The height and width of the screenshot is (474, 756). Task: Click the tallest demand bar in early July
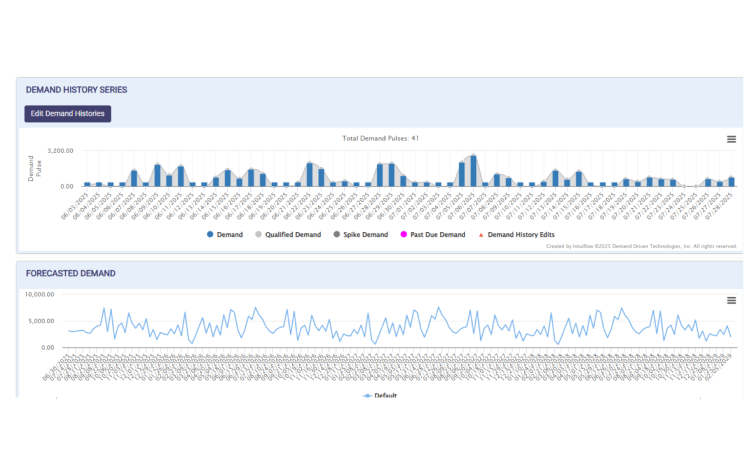point(473,171)
